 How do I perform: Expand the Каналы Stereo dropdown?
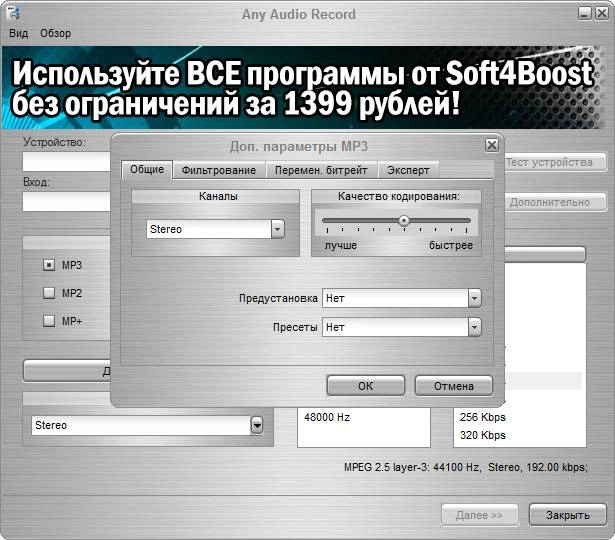point(277,229)
